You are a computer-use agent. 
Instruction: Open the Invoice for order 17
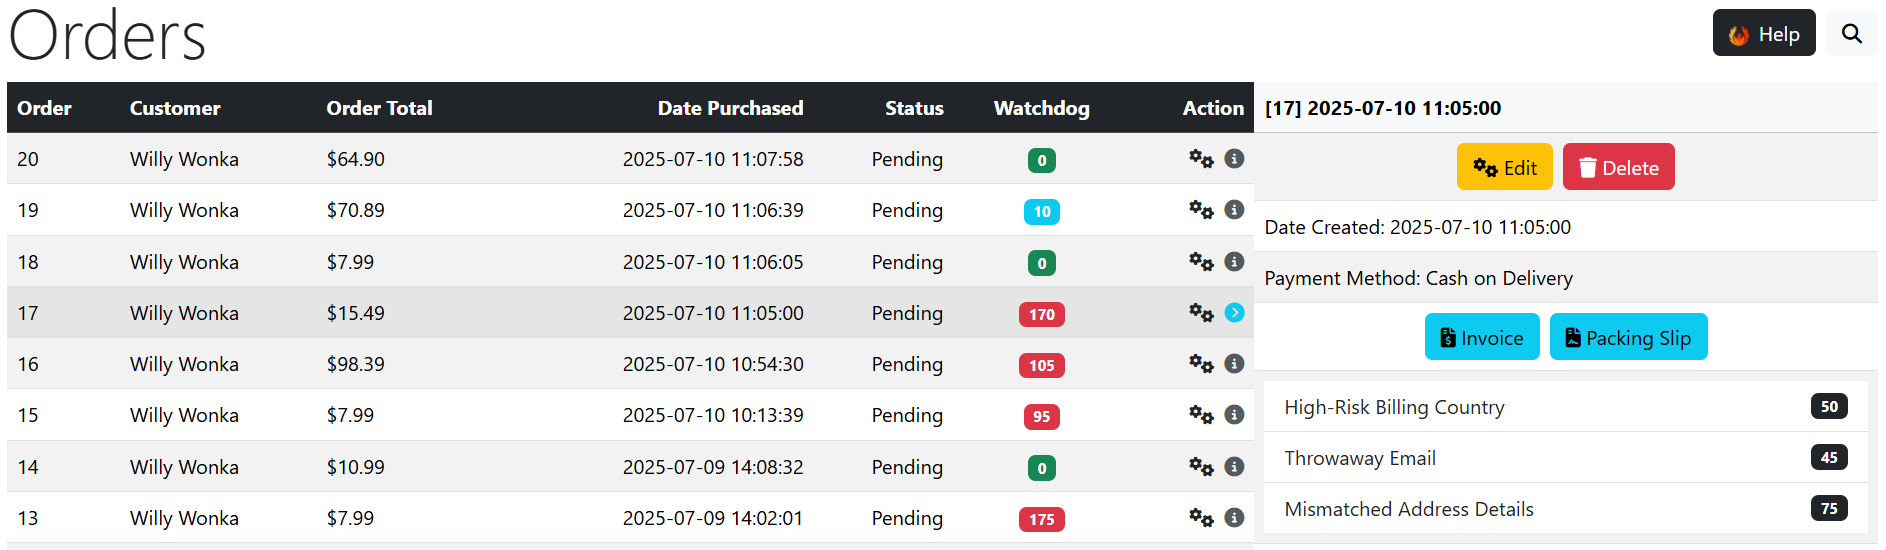click(x=1481, y=337)
